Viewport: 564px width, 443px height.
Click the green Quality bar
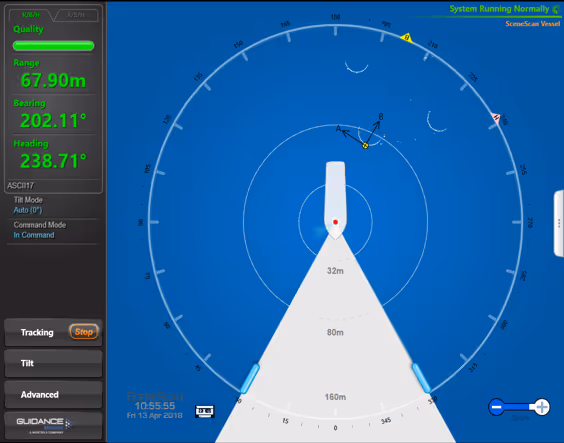click(53, 46)
